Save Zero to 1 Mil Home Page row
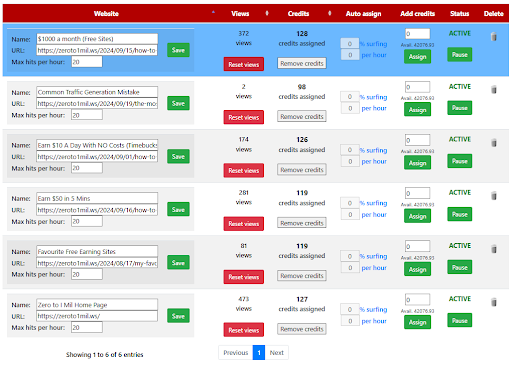512x367 pixels. (x=178, y=316)
